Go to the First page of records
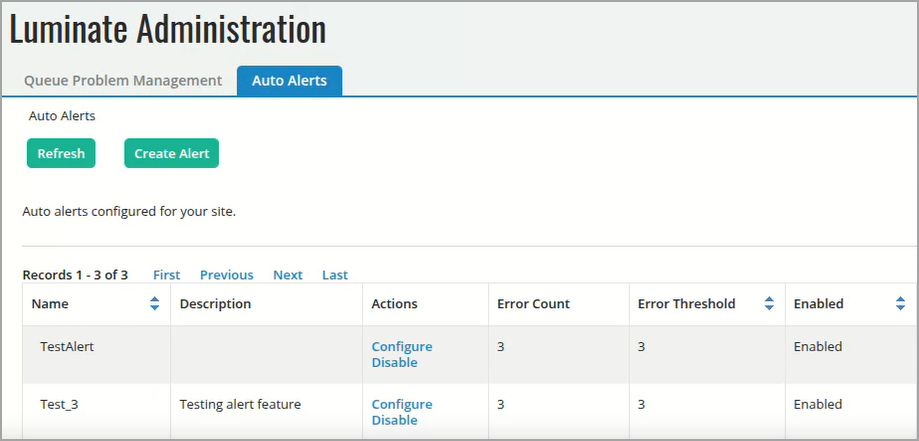This screenshot has height=441, width=919. coord(167,275)
